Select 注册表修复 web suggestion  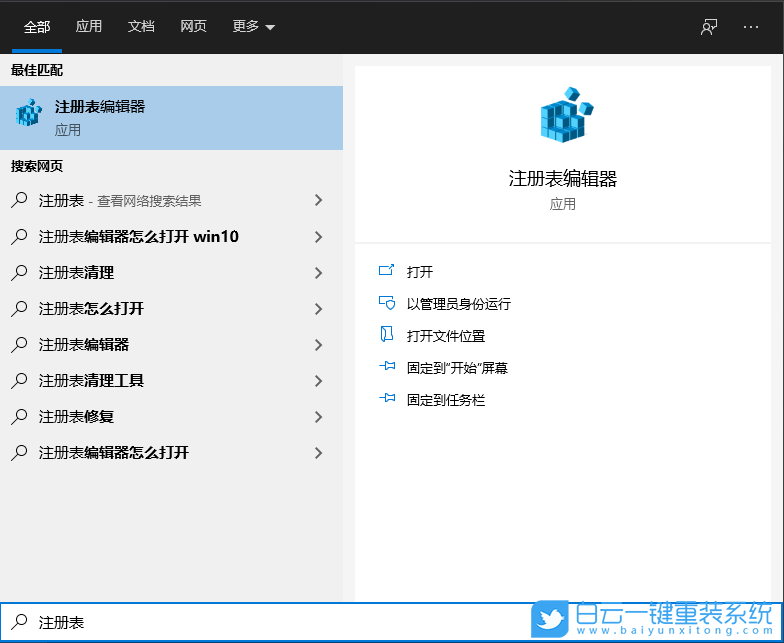pyautogui.click(x=172, y=416)
